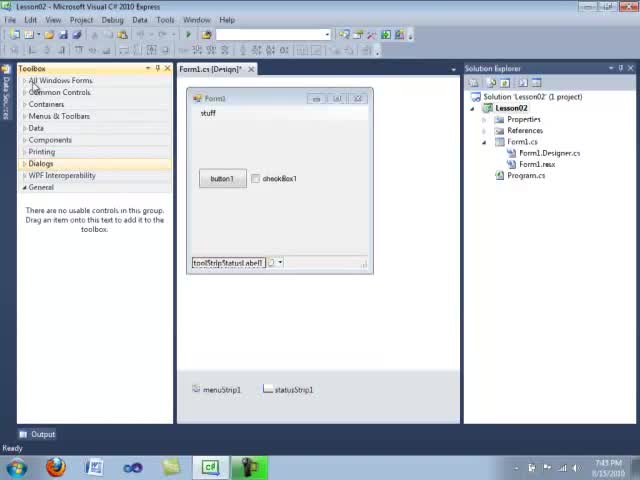This screenshot has width=640, height=480.
Task: Click the New Project toolbar icon
Action: point(15,35)
